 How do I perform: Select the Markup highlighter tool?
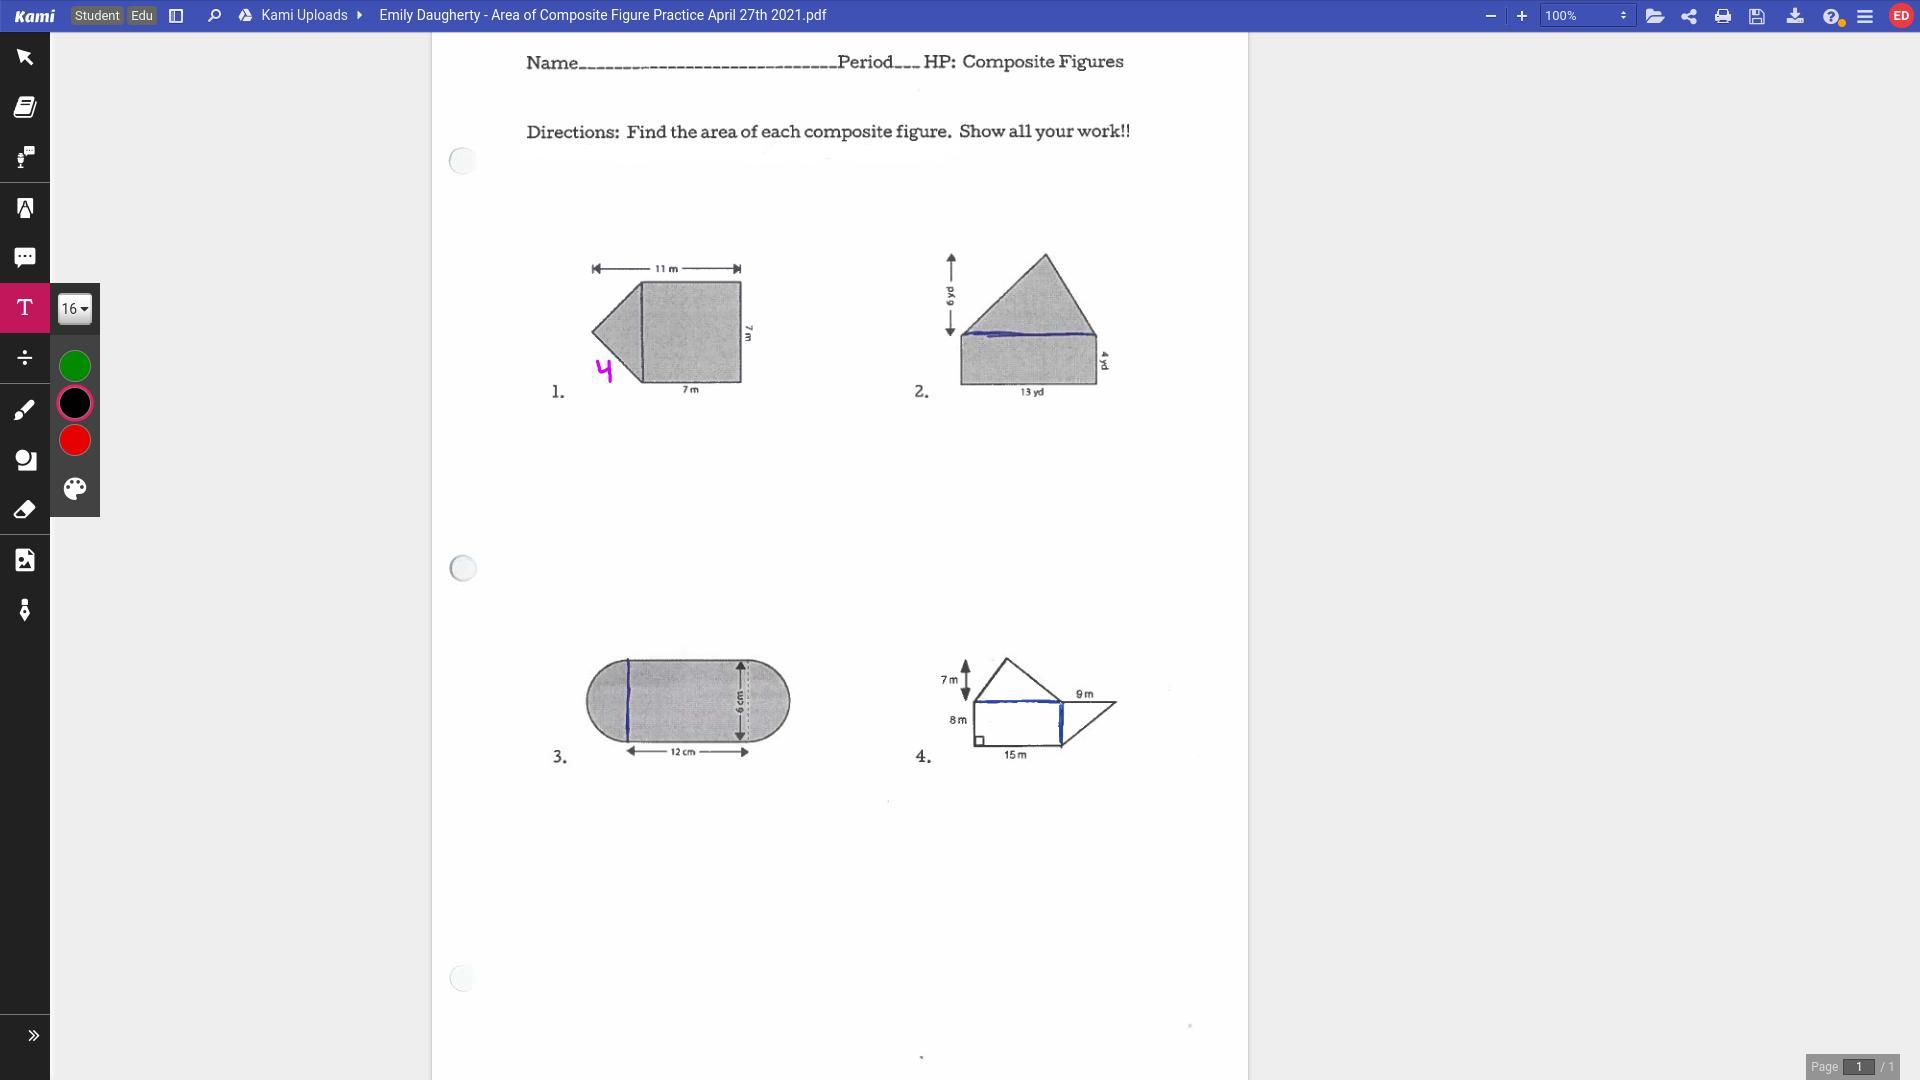coord(25,208)
